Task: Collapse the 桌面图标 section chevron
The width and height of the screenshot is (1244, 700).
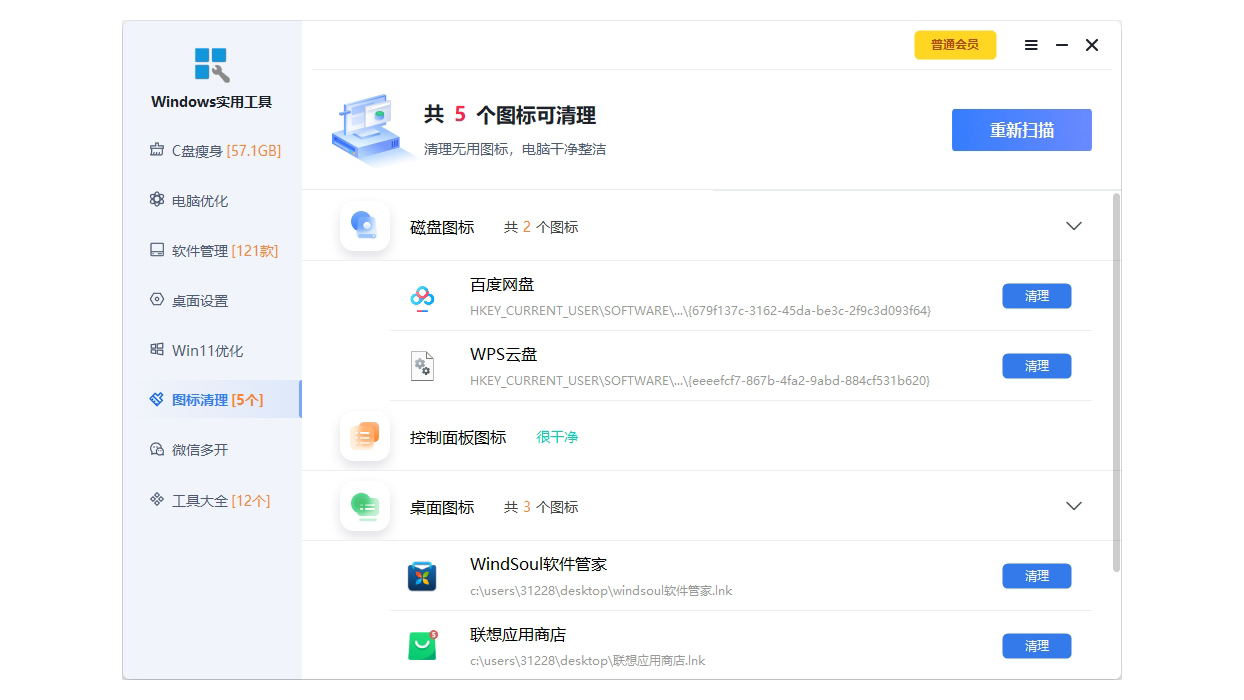Action: click(1073, 506)
